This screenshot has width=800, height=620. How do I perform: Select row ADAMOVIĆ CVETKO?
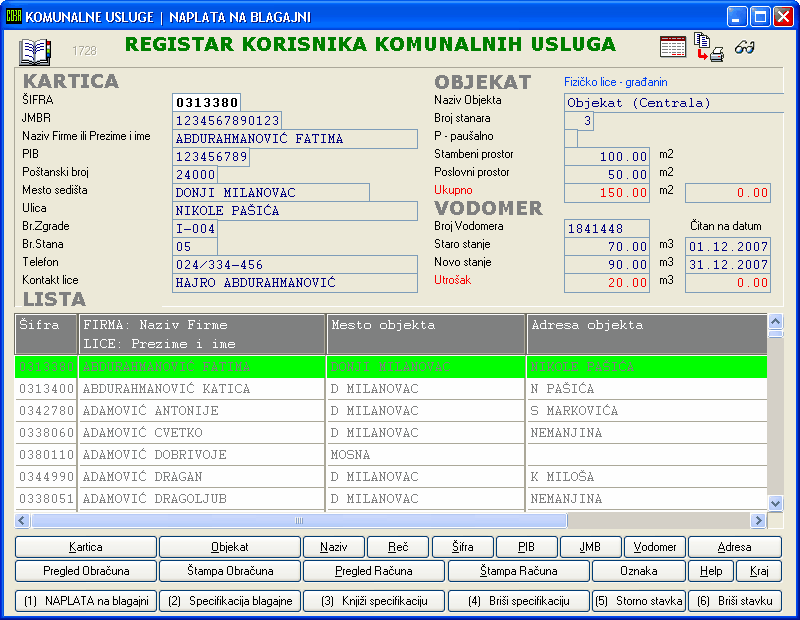click(x=391, y=433)
